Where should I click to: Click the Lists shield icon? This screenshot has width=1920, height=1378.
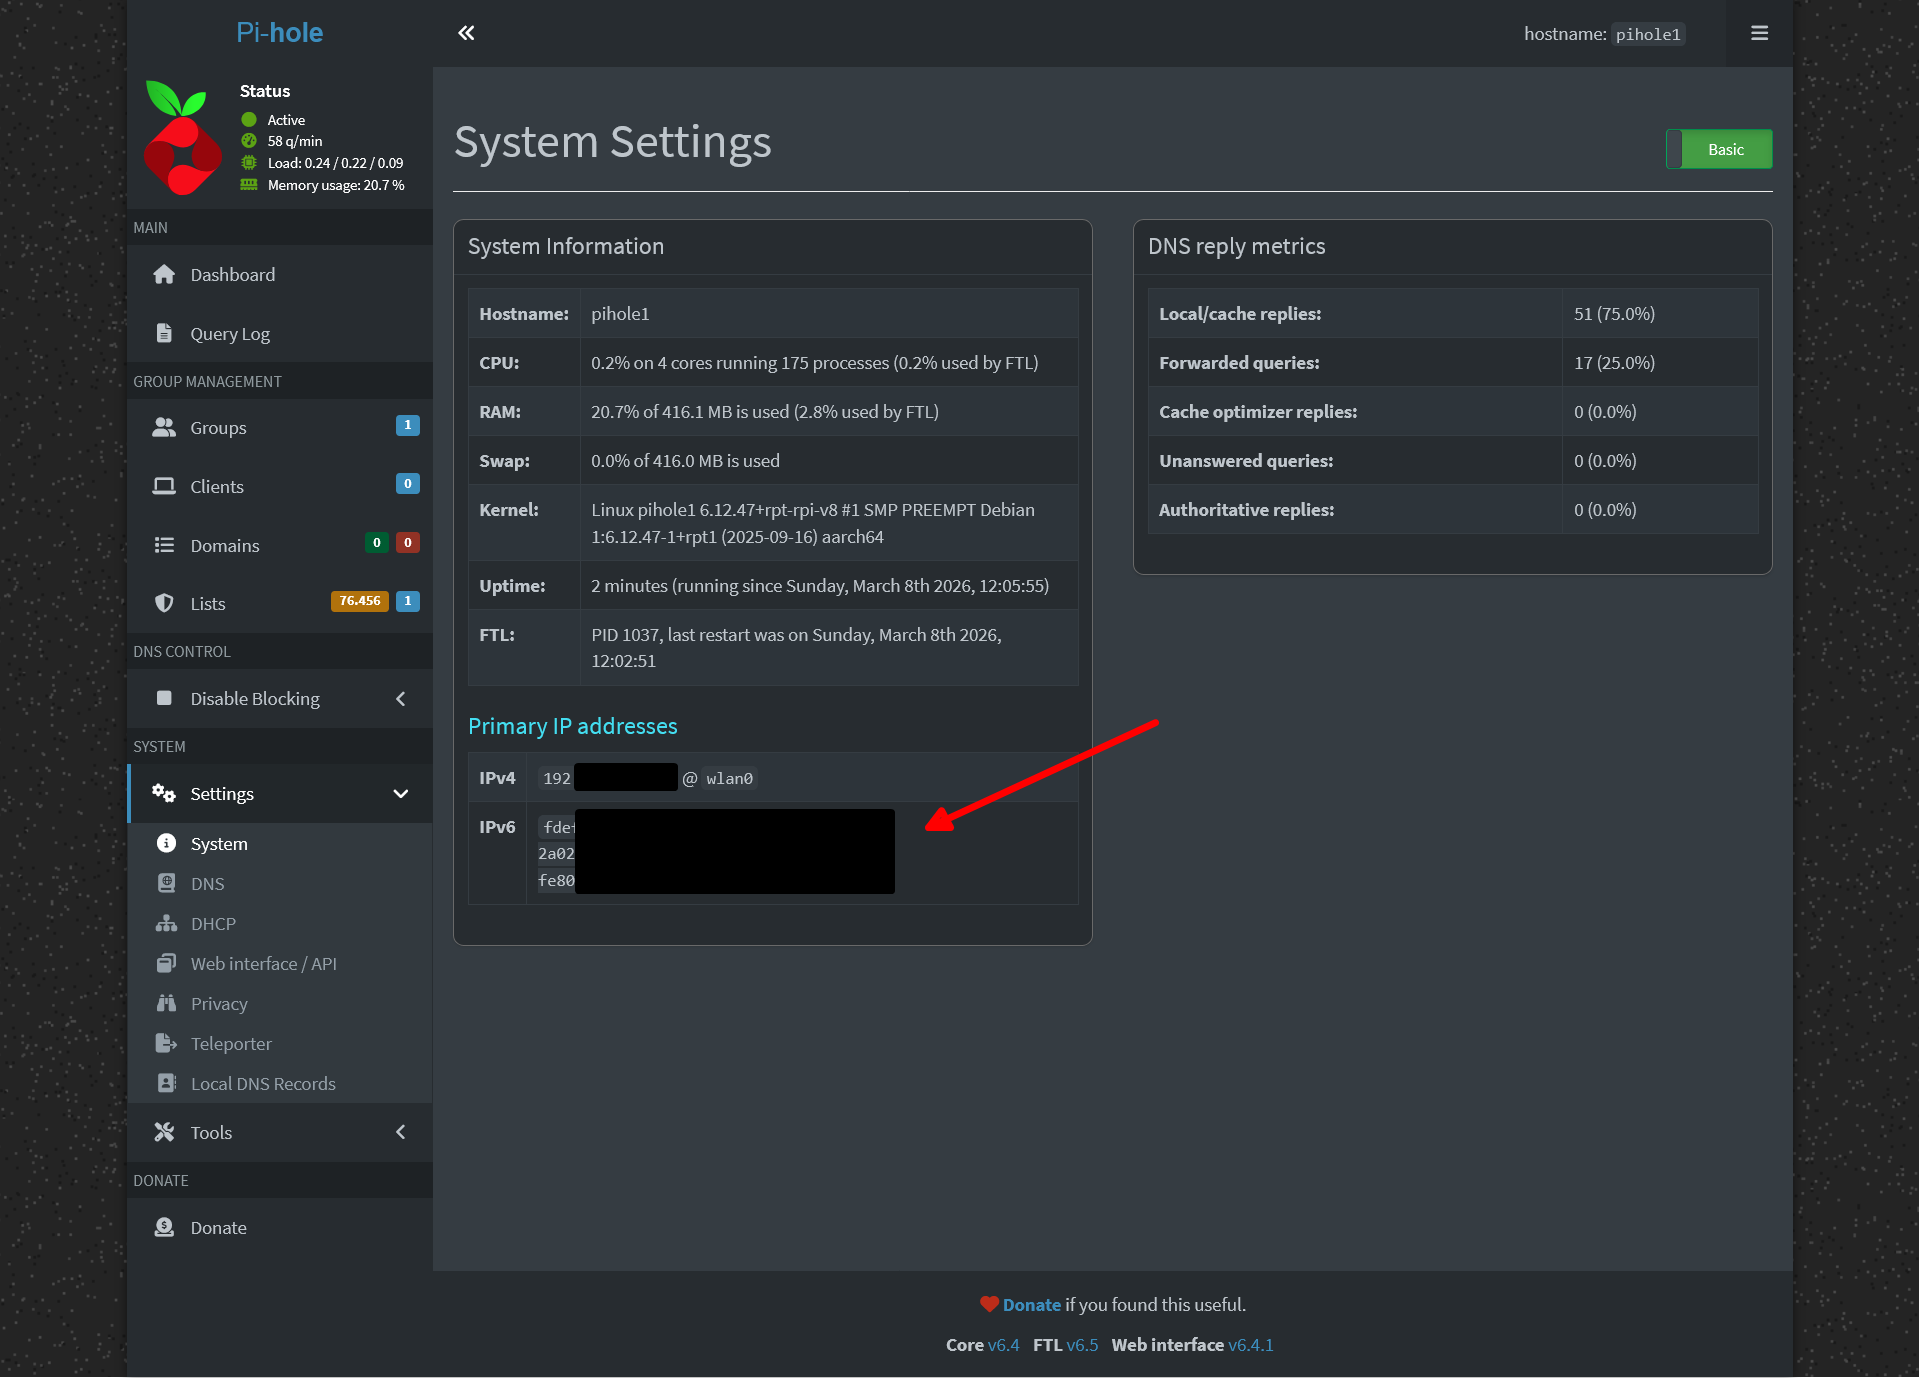pyautogui.click(x=164, y=603)
